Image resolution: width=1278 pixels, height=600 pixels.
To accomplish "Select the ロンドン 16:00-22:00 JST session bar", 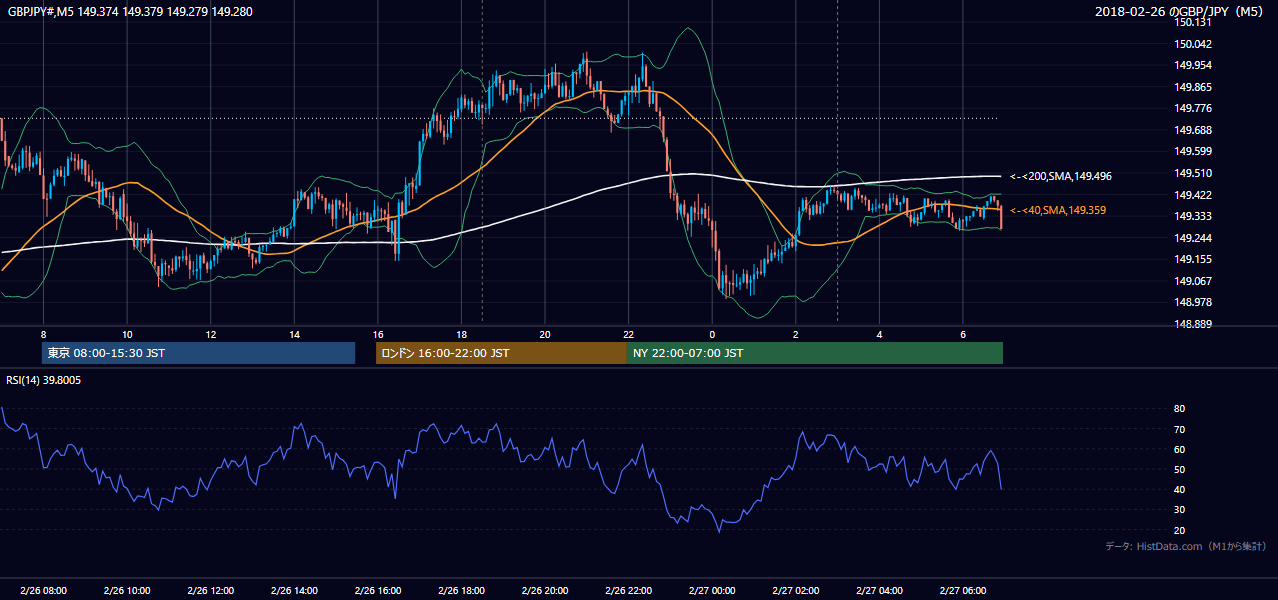I will click(x=501, y=353).
